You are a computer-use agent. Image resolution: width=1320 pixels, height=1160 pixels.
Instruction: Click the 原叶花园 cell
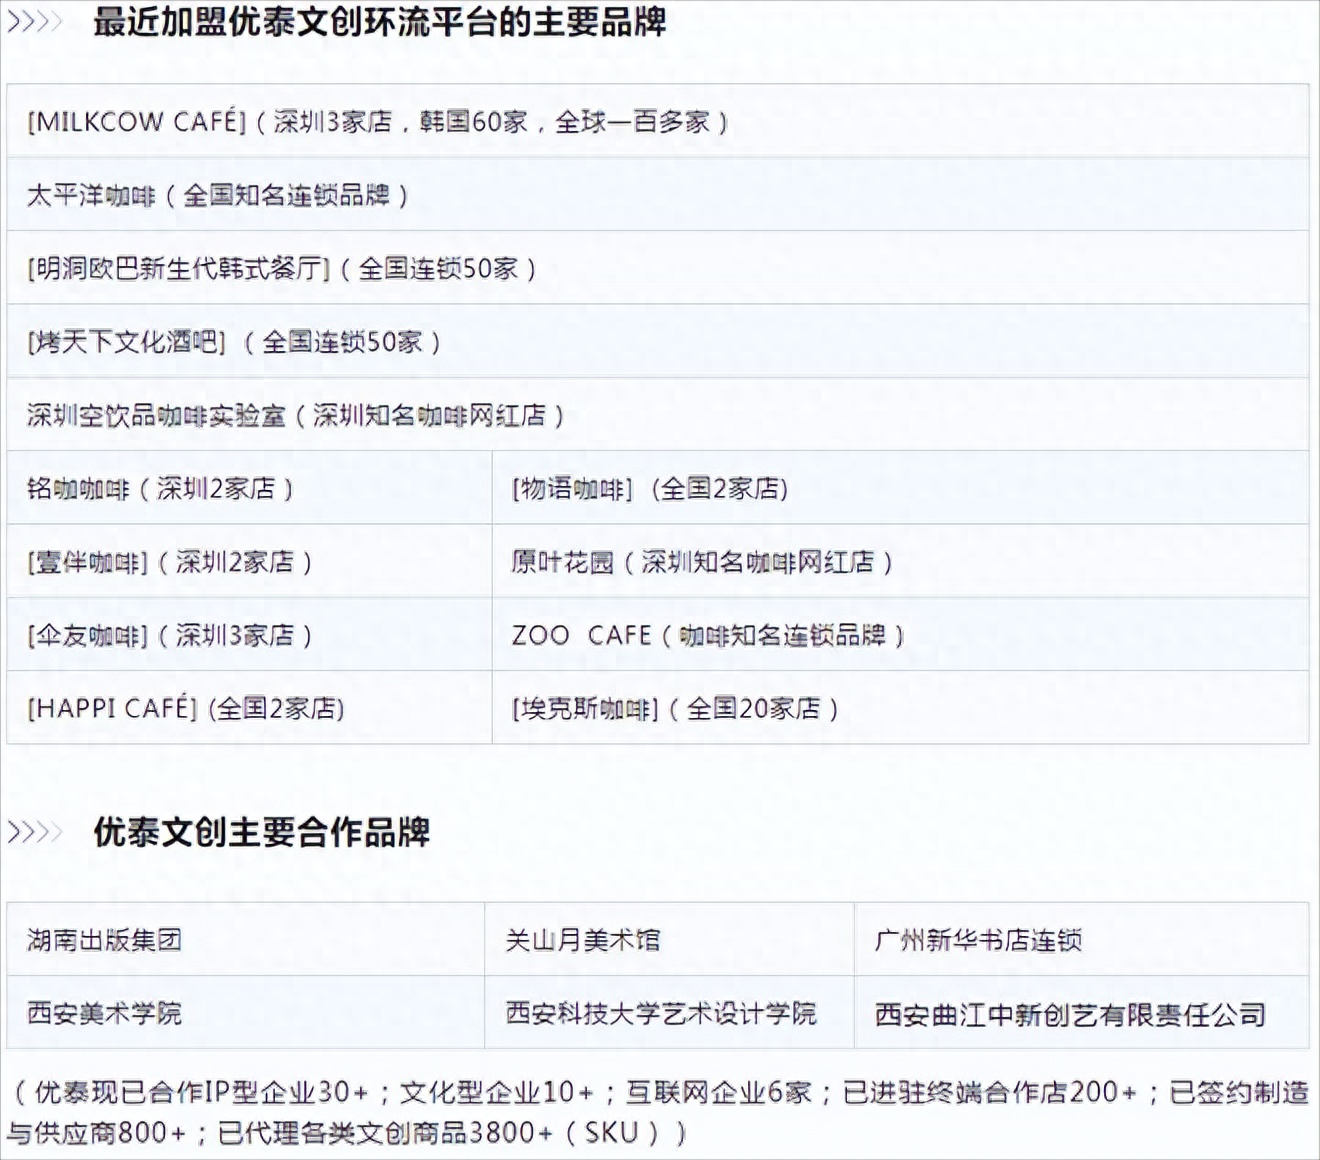pos(702,562)
